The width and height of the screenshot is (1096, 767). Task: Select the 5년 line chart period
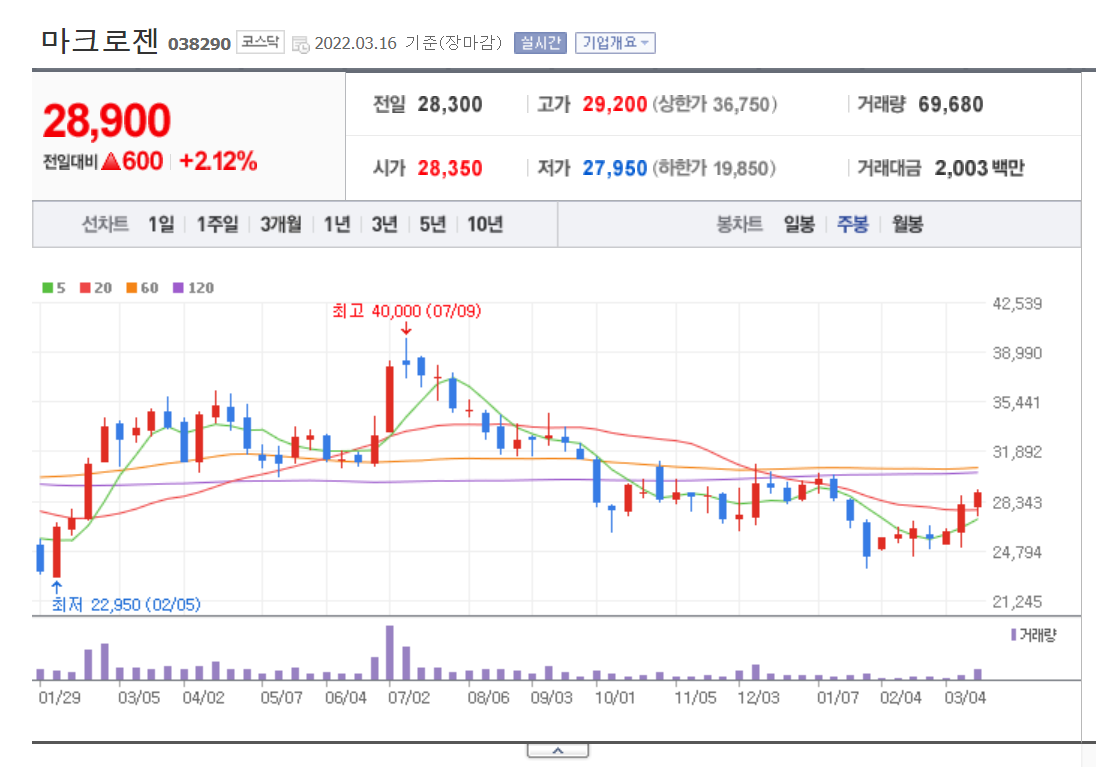tap(433, 224)
